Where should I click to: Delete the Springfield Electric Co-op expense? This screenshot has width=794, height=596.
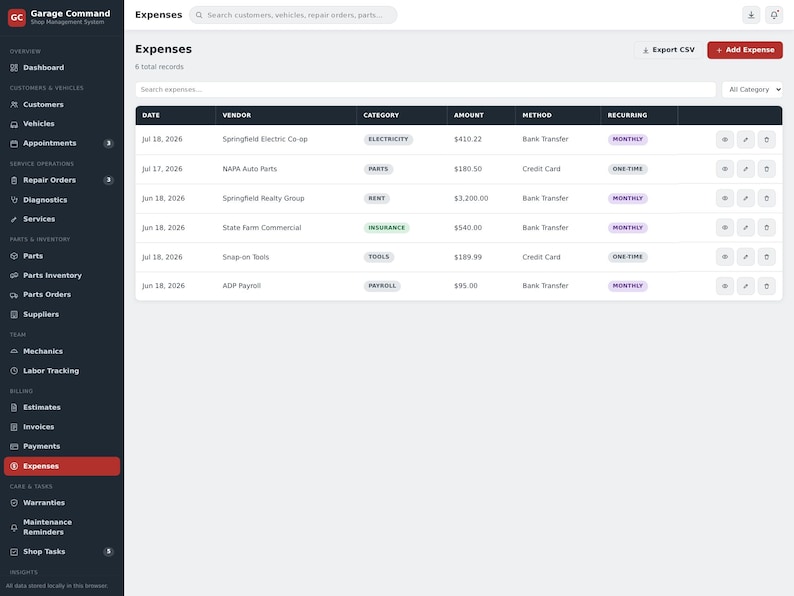pyautogui.click(x=766, y=140)
